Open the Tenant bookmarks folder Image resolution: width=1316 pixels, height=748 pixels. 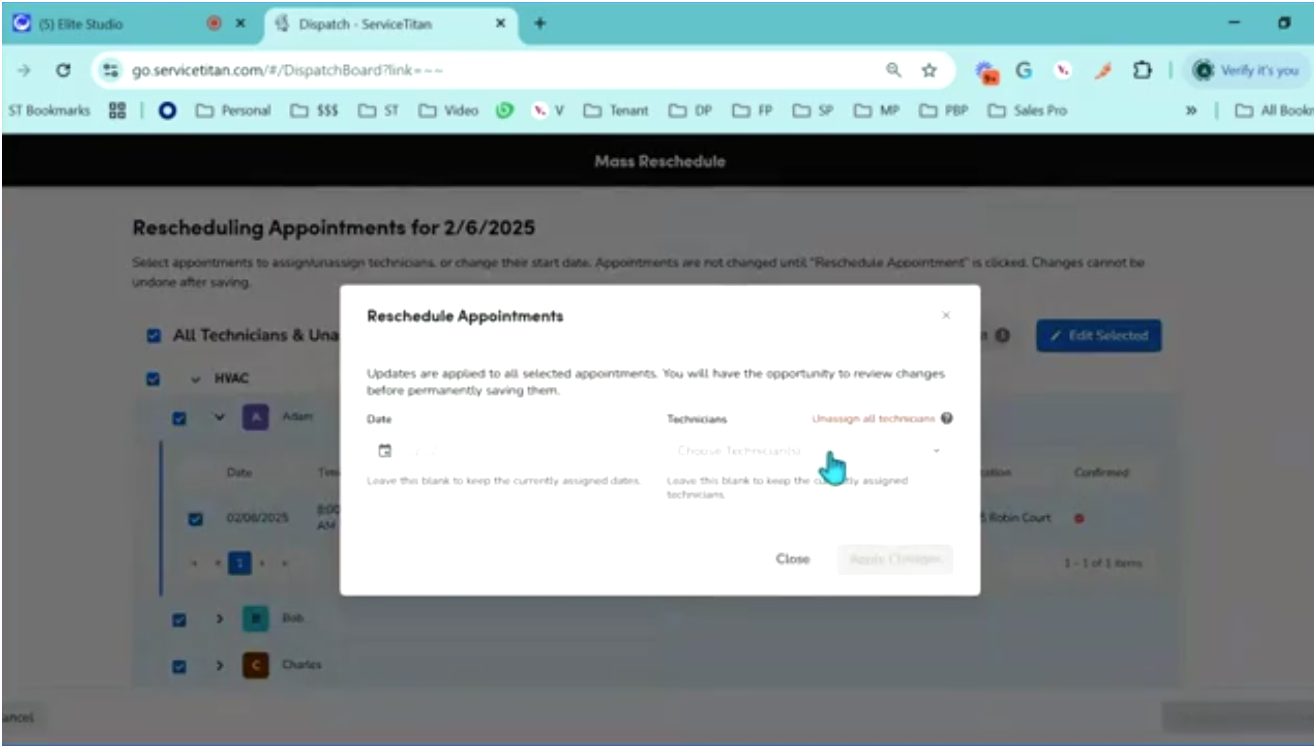coord(616,111)
